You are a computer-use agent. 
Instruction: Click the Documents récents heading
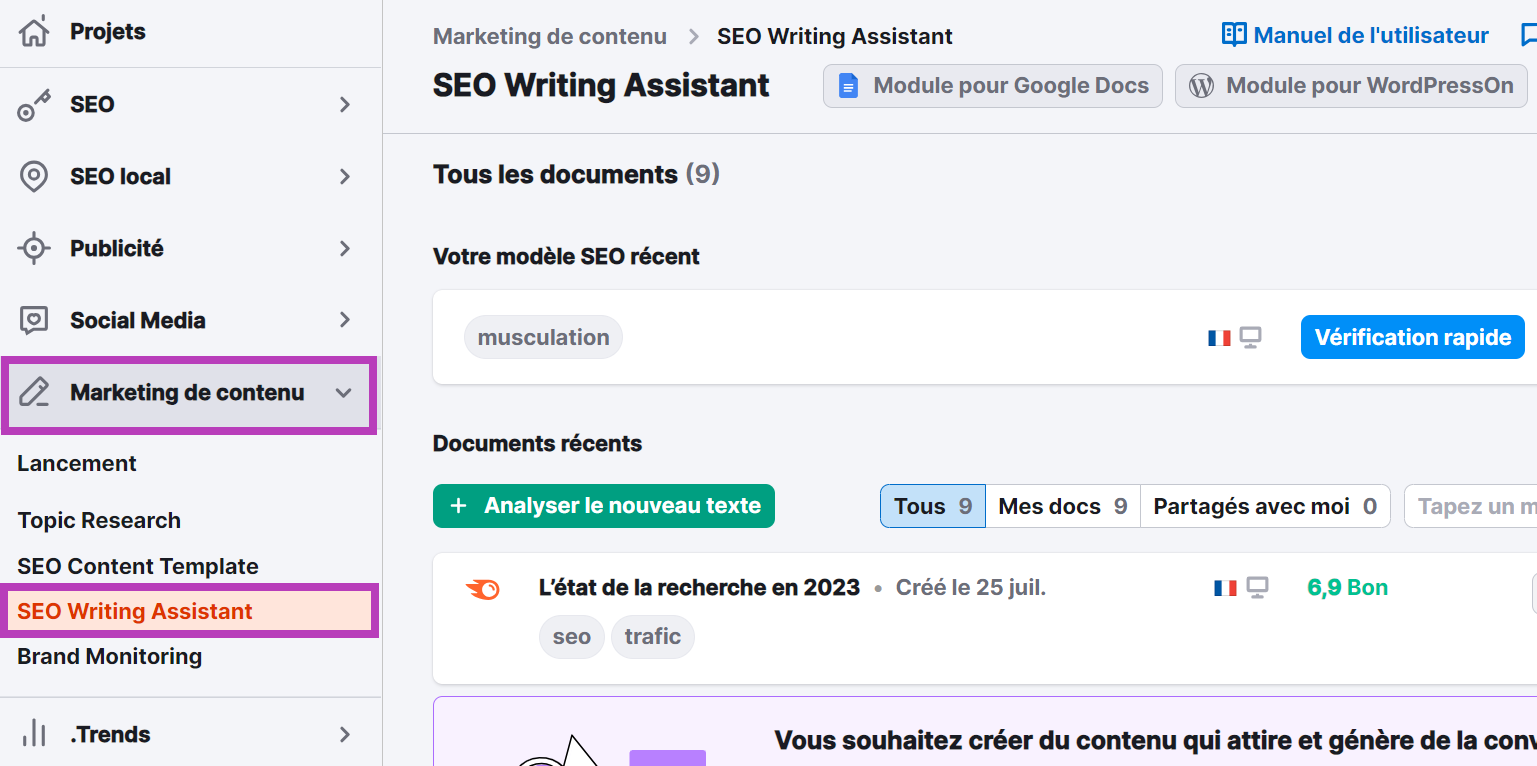tap(537, 444)
